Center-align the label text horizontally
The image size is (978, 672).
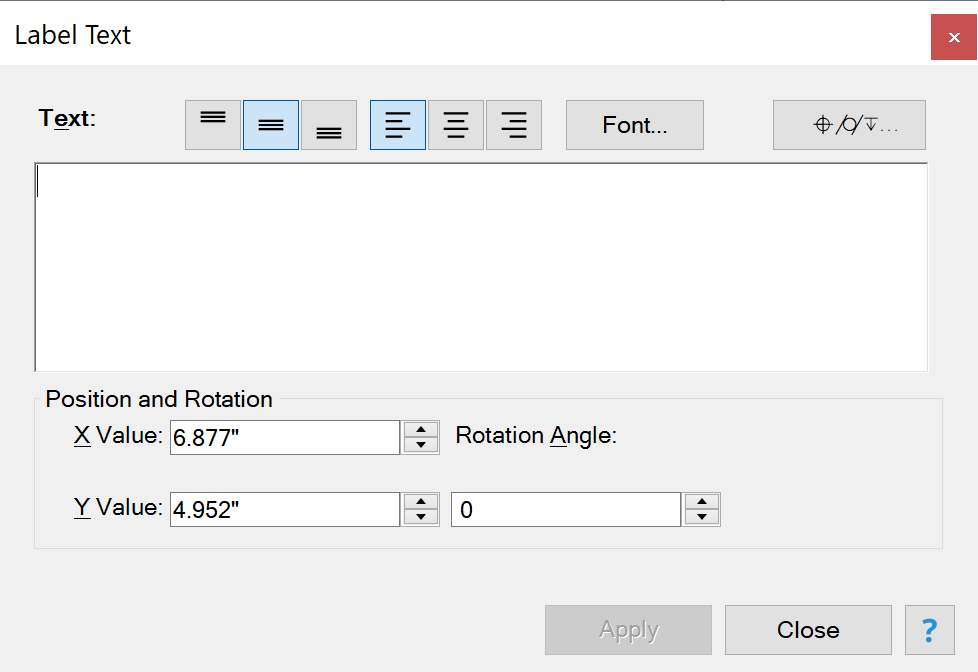point(456,125)
